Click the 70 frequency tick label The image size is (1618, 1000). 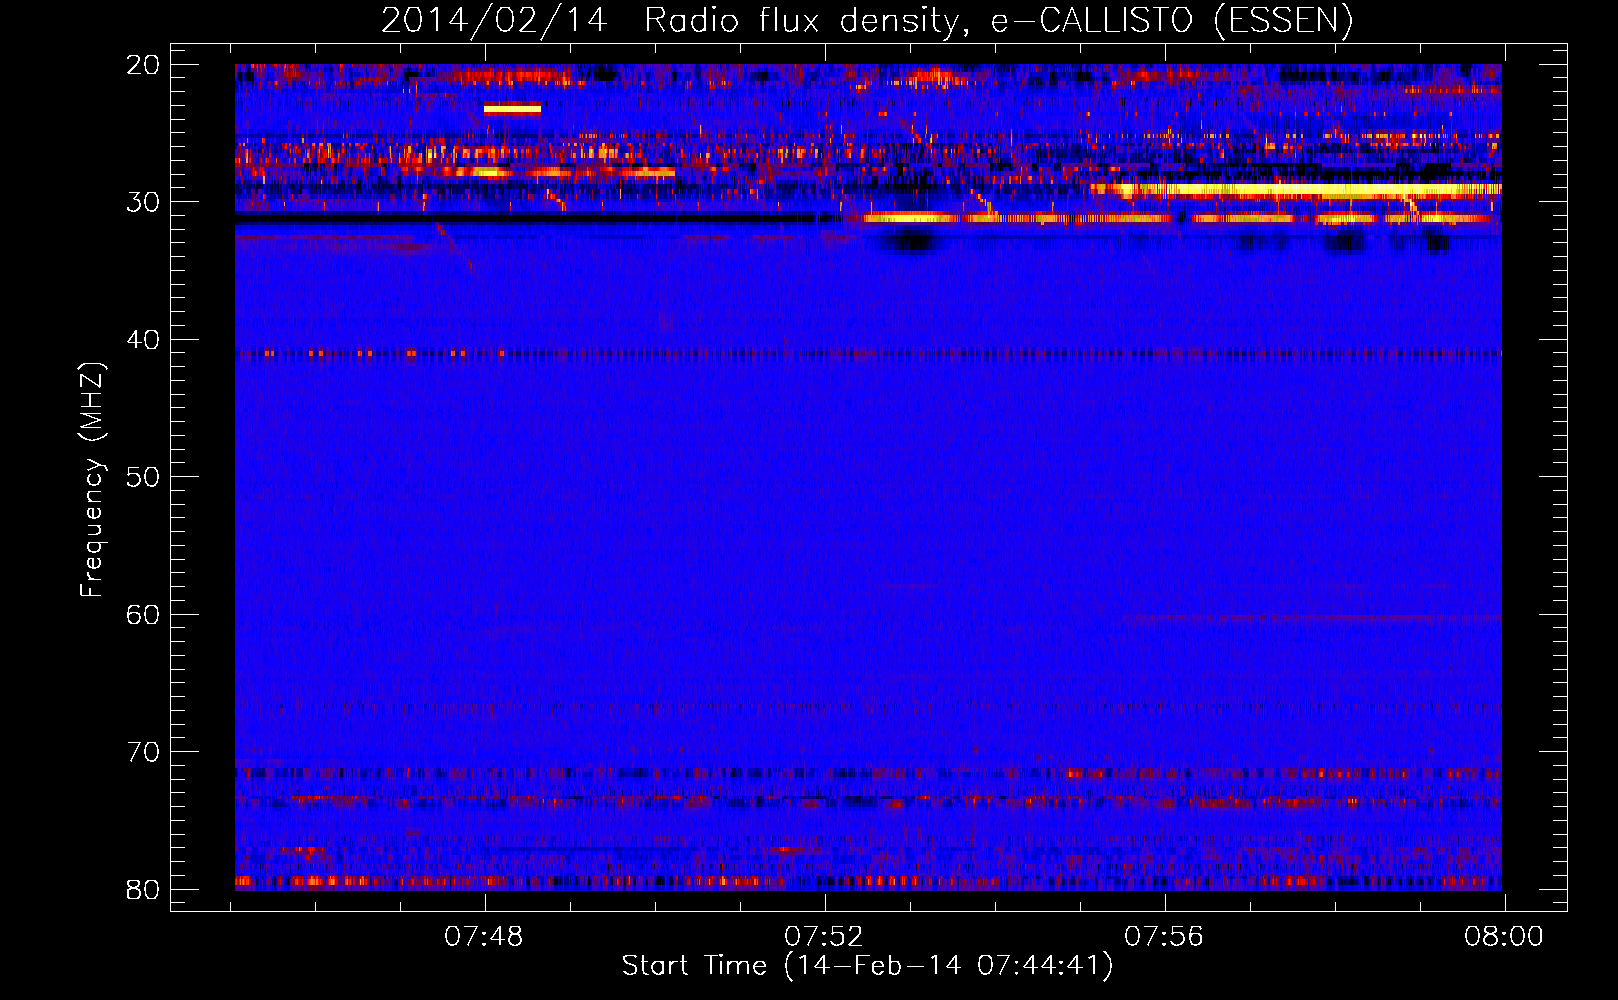[143, 752]
